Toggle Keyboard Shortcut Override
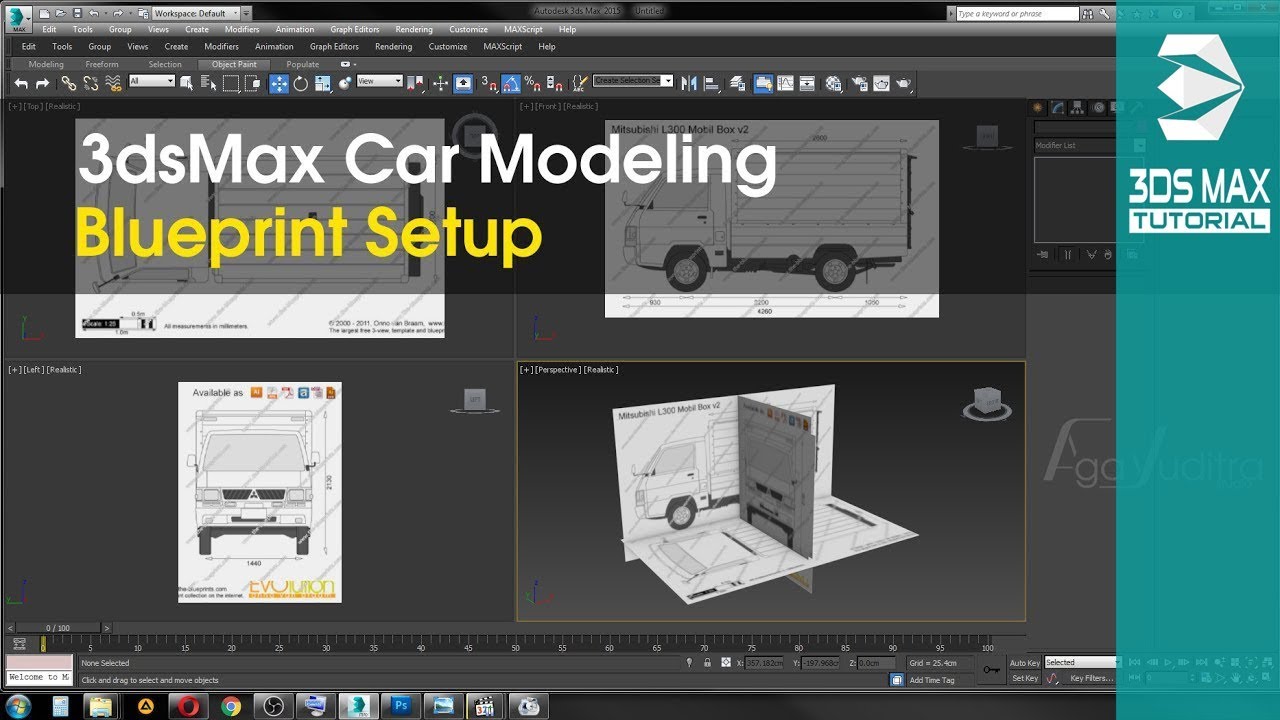The height and width of the screenshot is (720, 1280). tap(463, 84)
